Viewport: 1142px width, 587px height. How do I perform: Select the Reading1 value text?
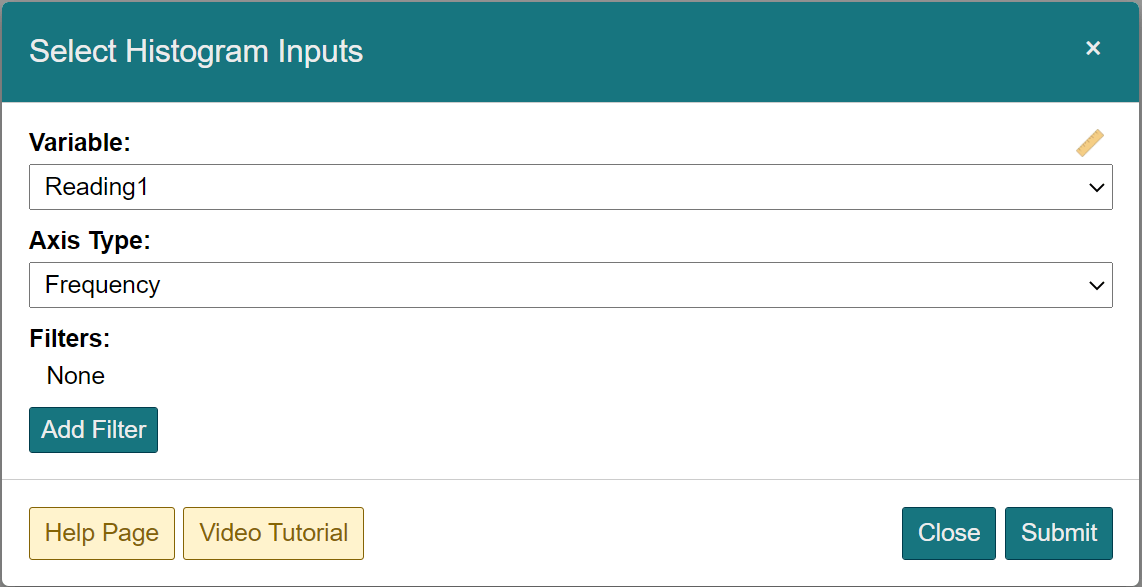(x=97, y=187)
